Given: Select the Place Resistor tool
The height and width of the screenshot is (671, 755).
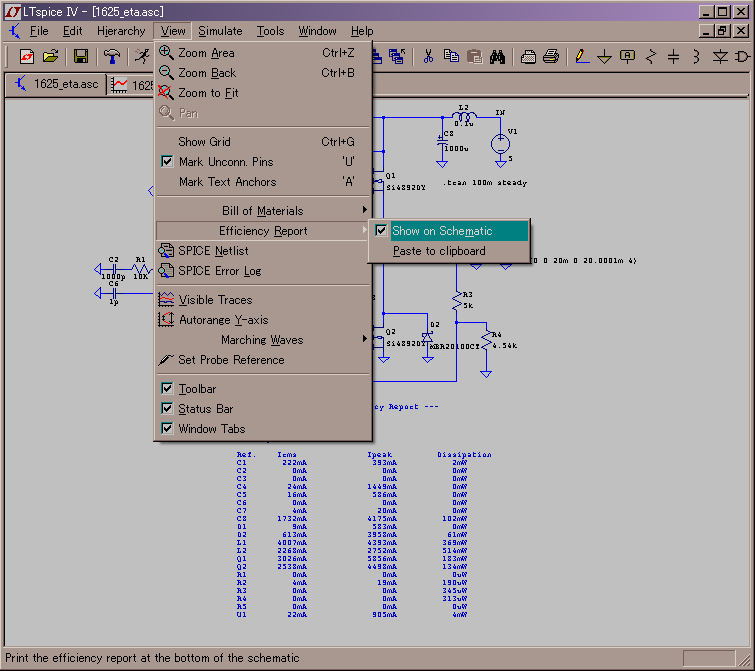Looking at the screenshot, I should click(x=651, y=56).
